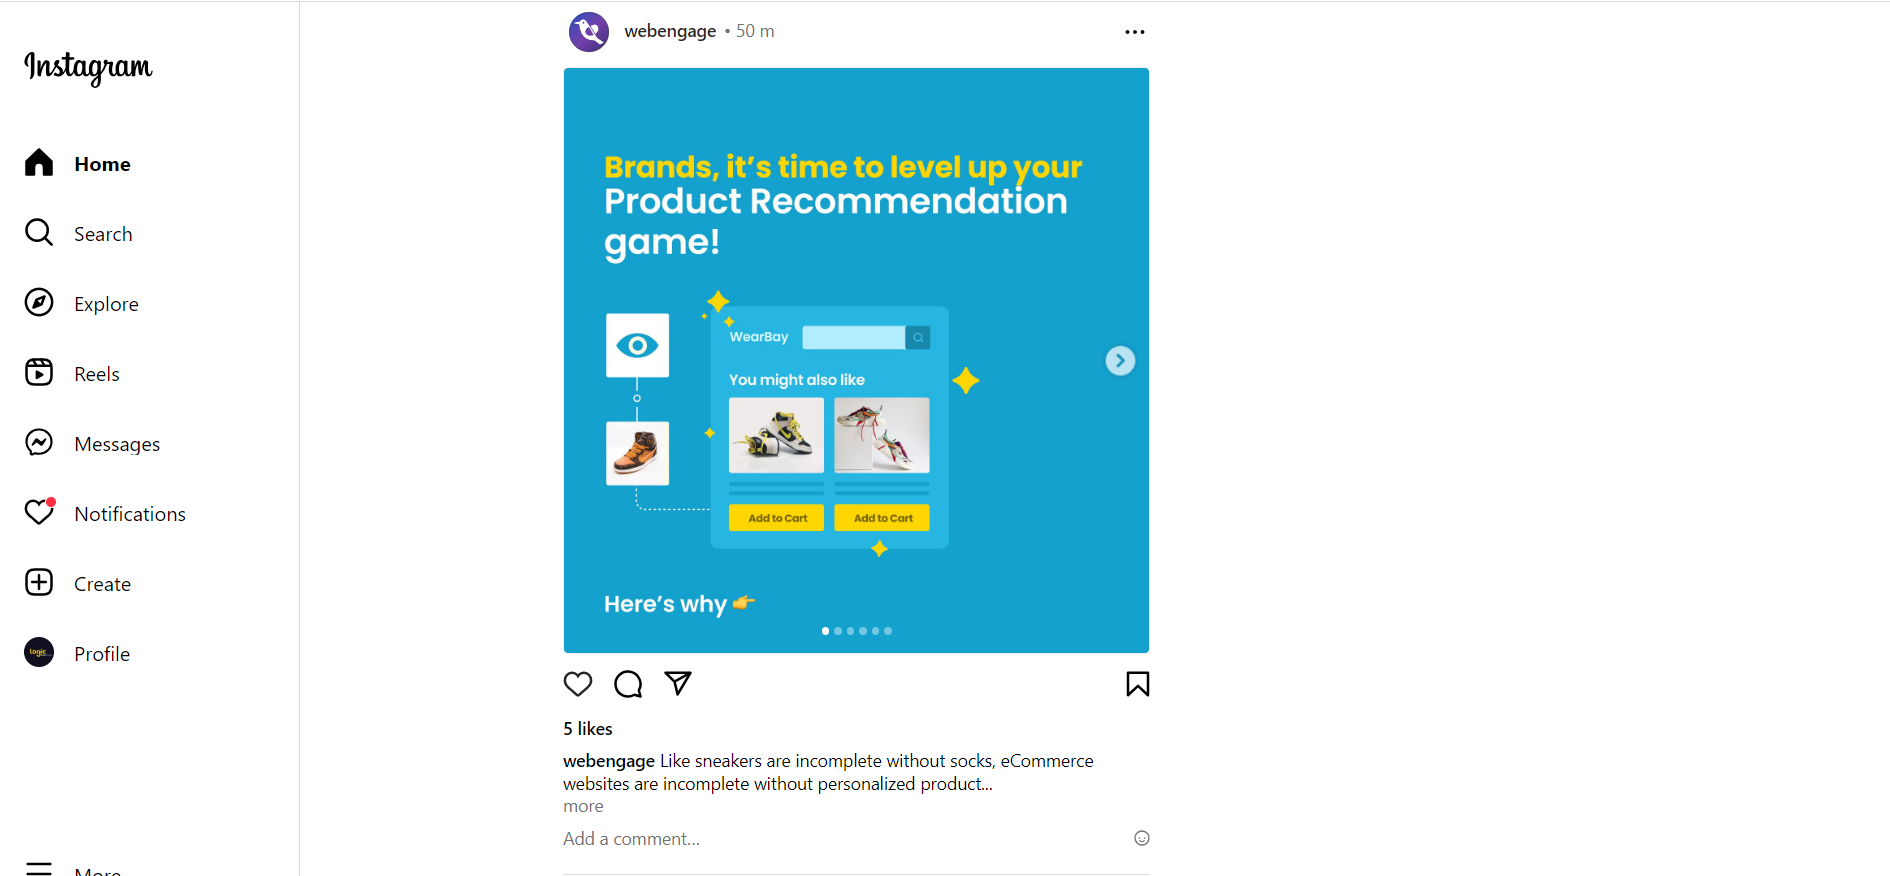Screen dimensions: 1890x876
Task: View the webengage profile avatar
Action: [x=589, y=32]
